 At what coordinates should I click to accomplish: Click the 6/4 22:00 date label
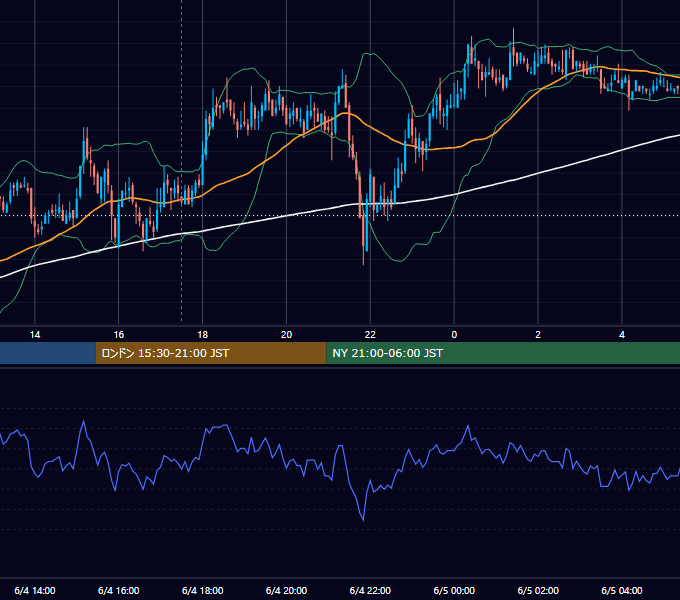(370, 590)
